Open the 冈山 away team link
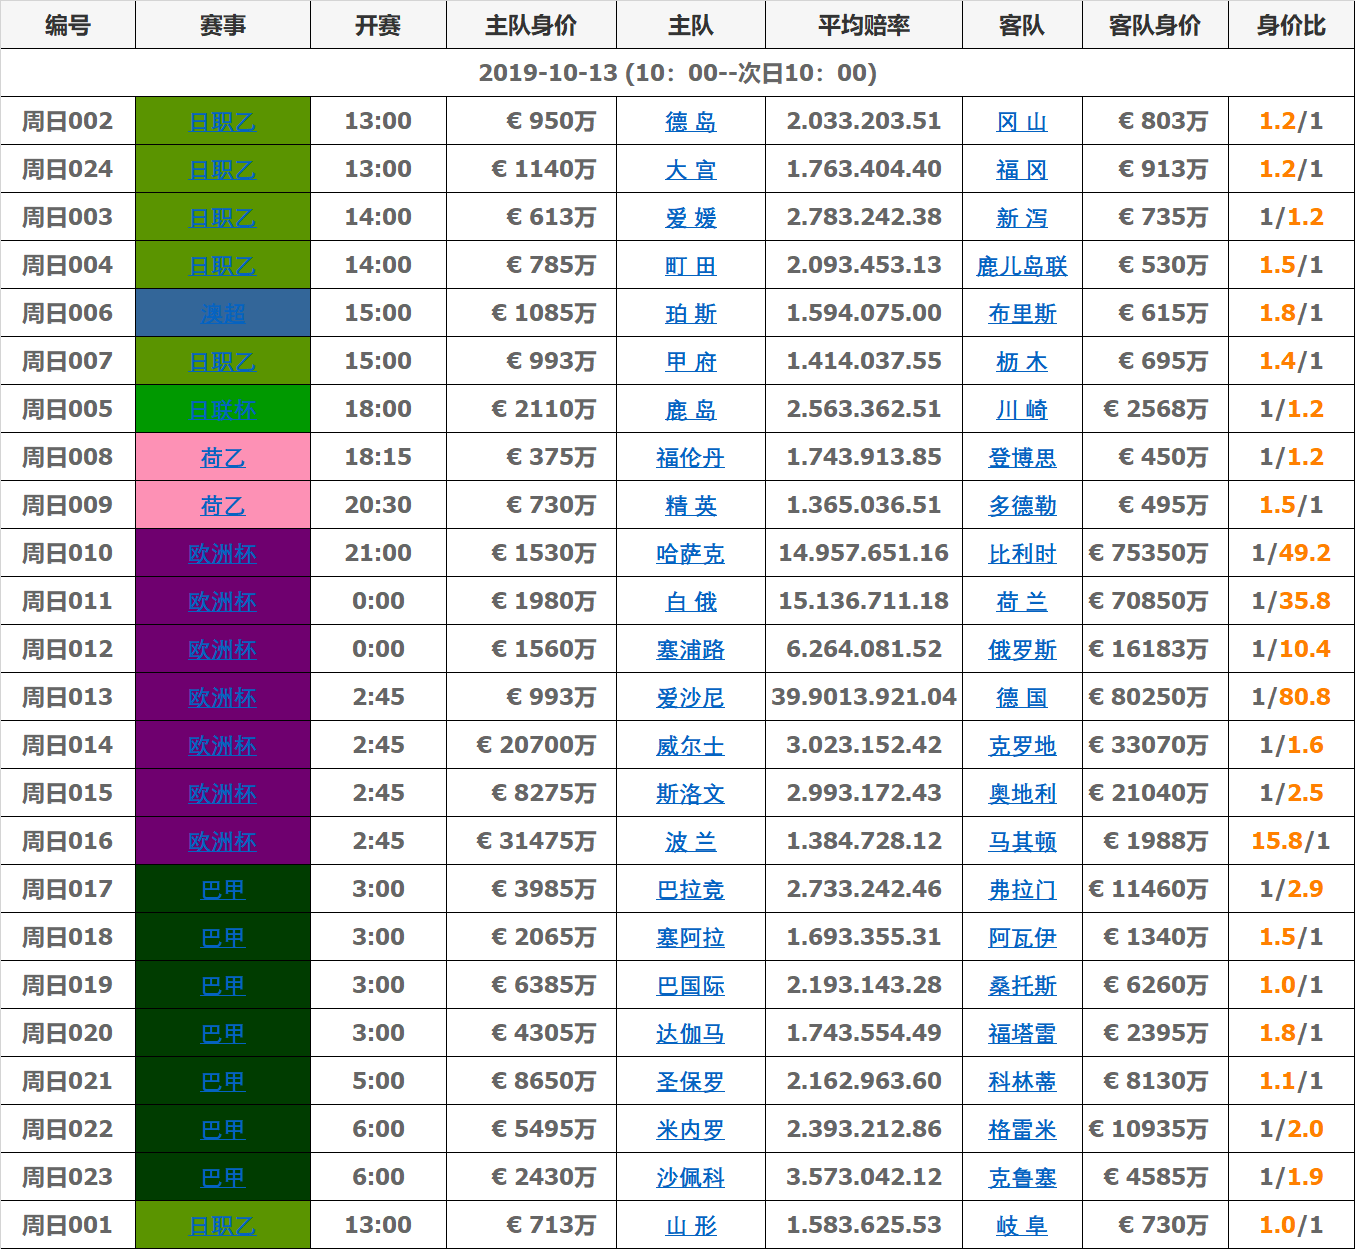The image size is (1355, 1249). [1022, 122]
